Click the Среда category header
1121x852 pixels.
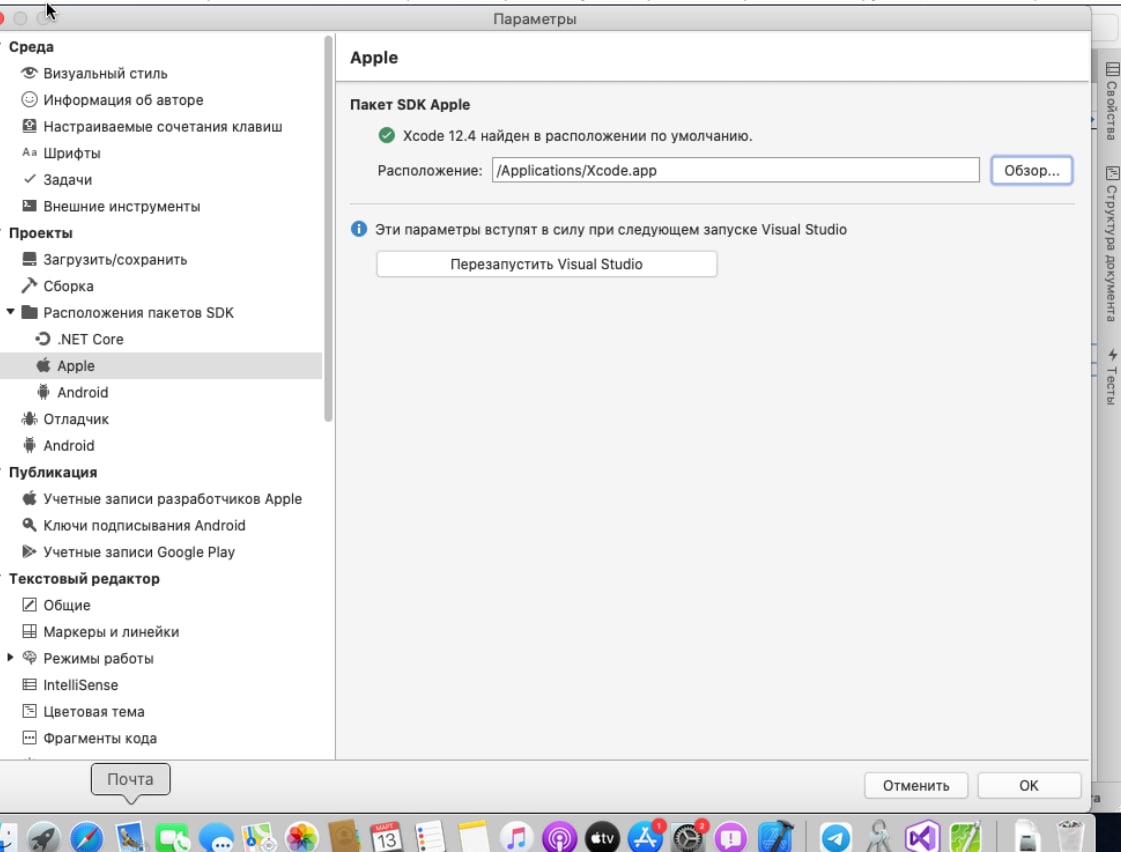pyautogui.click(x=31, y=46)
